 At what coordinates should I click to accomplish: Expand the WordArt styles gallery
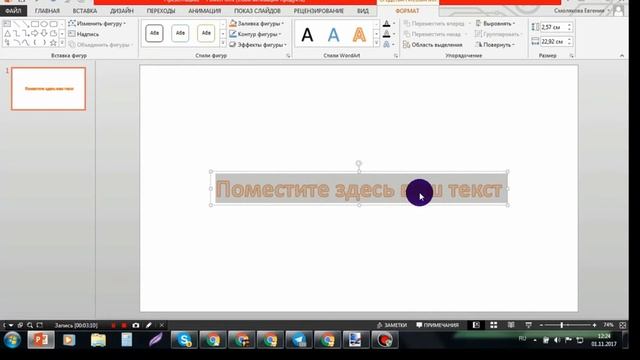click(x=376, y=43)
